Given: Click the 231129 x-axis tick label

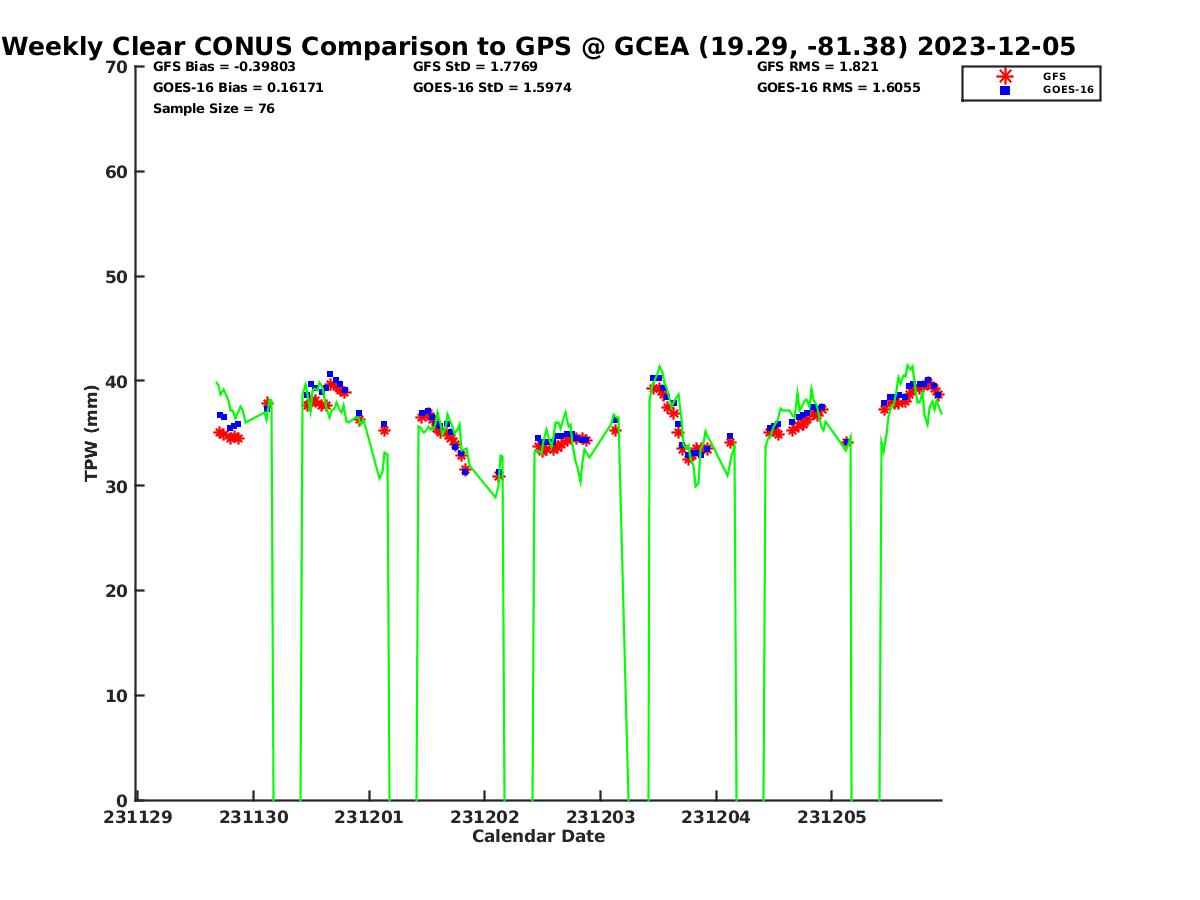Looking at the screenshot, I should pyautogui.click(x=137, y=817).
